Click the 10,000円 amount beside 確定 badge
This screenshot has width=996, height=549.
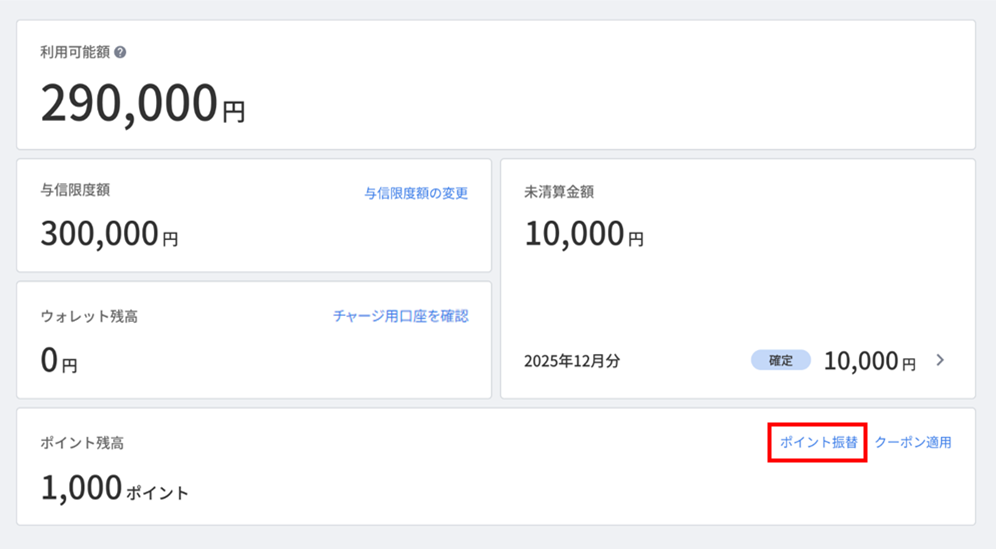tap(869, 362)
